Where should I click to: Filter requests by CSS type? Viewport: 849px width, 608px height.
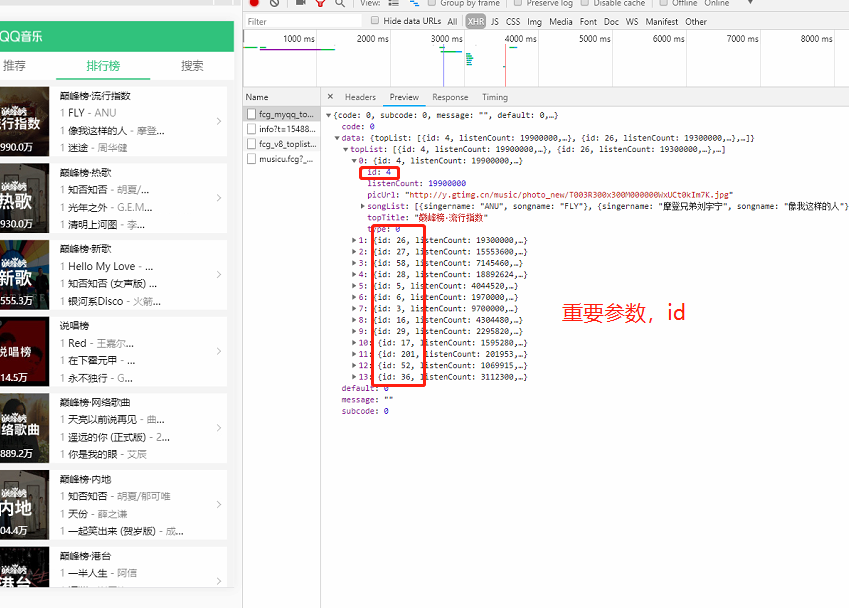pyautogui.click(x=513, y=22)
